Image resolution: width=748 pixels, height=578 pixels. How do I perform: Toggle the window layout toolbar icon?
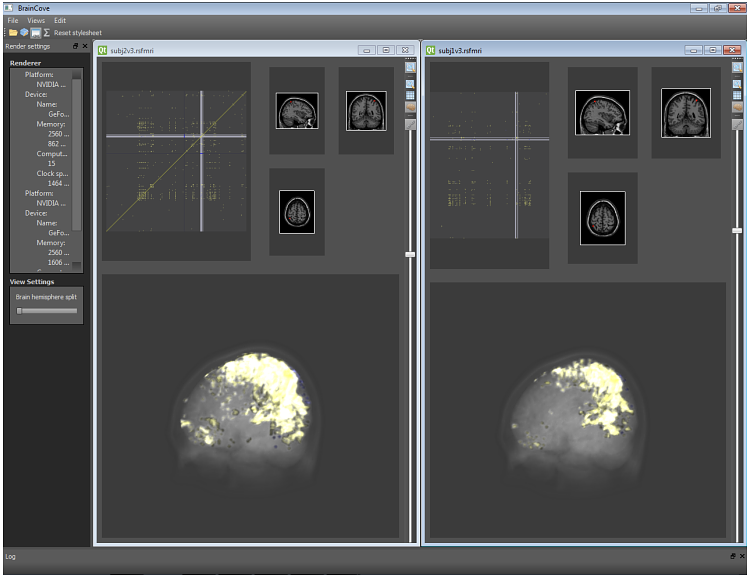(x=35, y=33)
